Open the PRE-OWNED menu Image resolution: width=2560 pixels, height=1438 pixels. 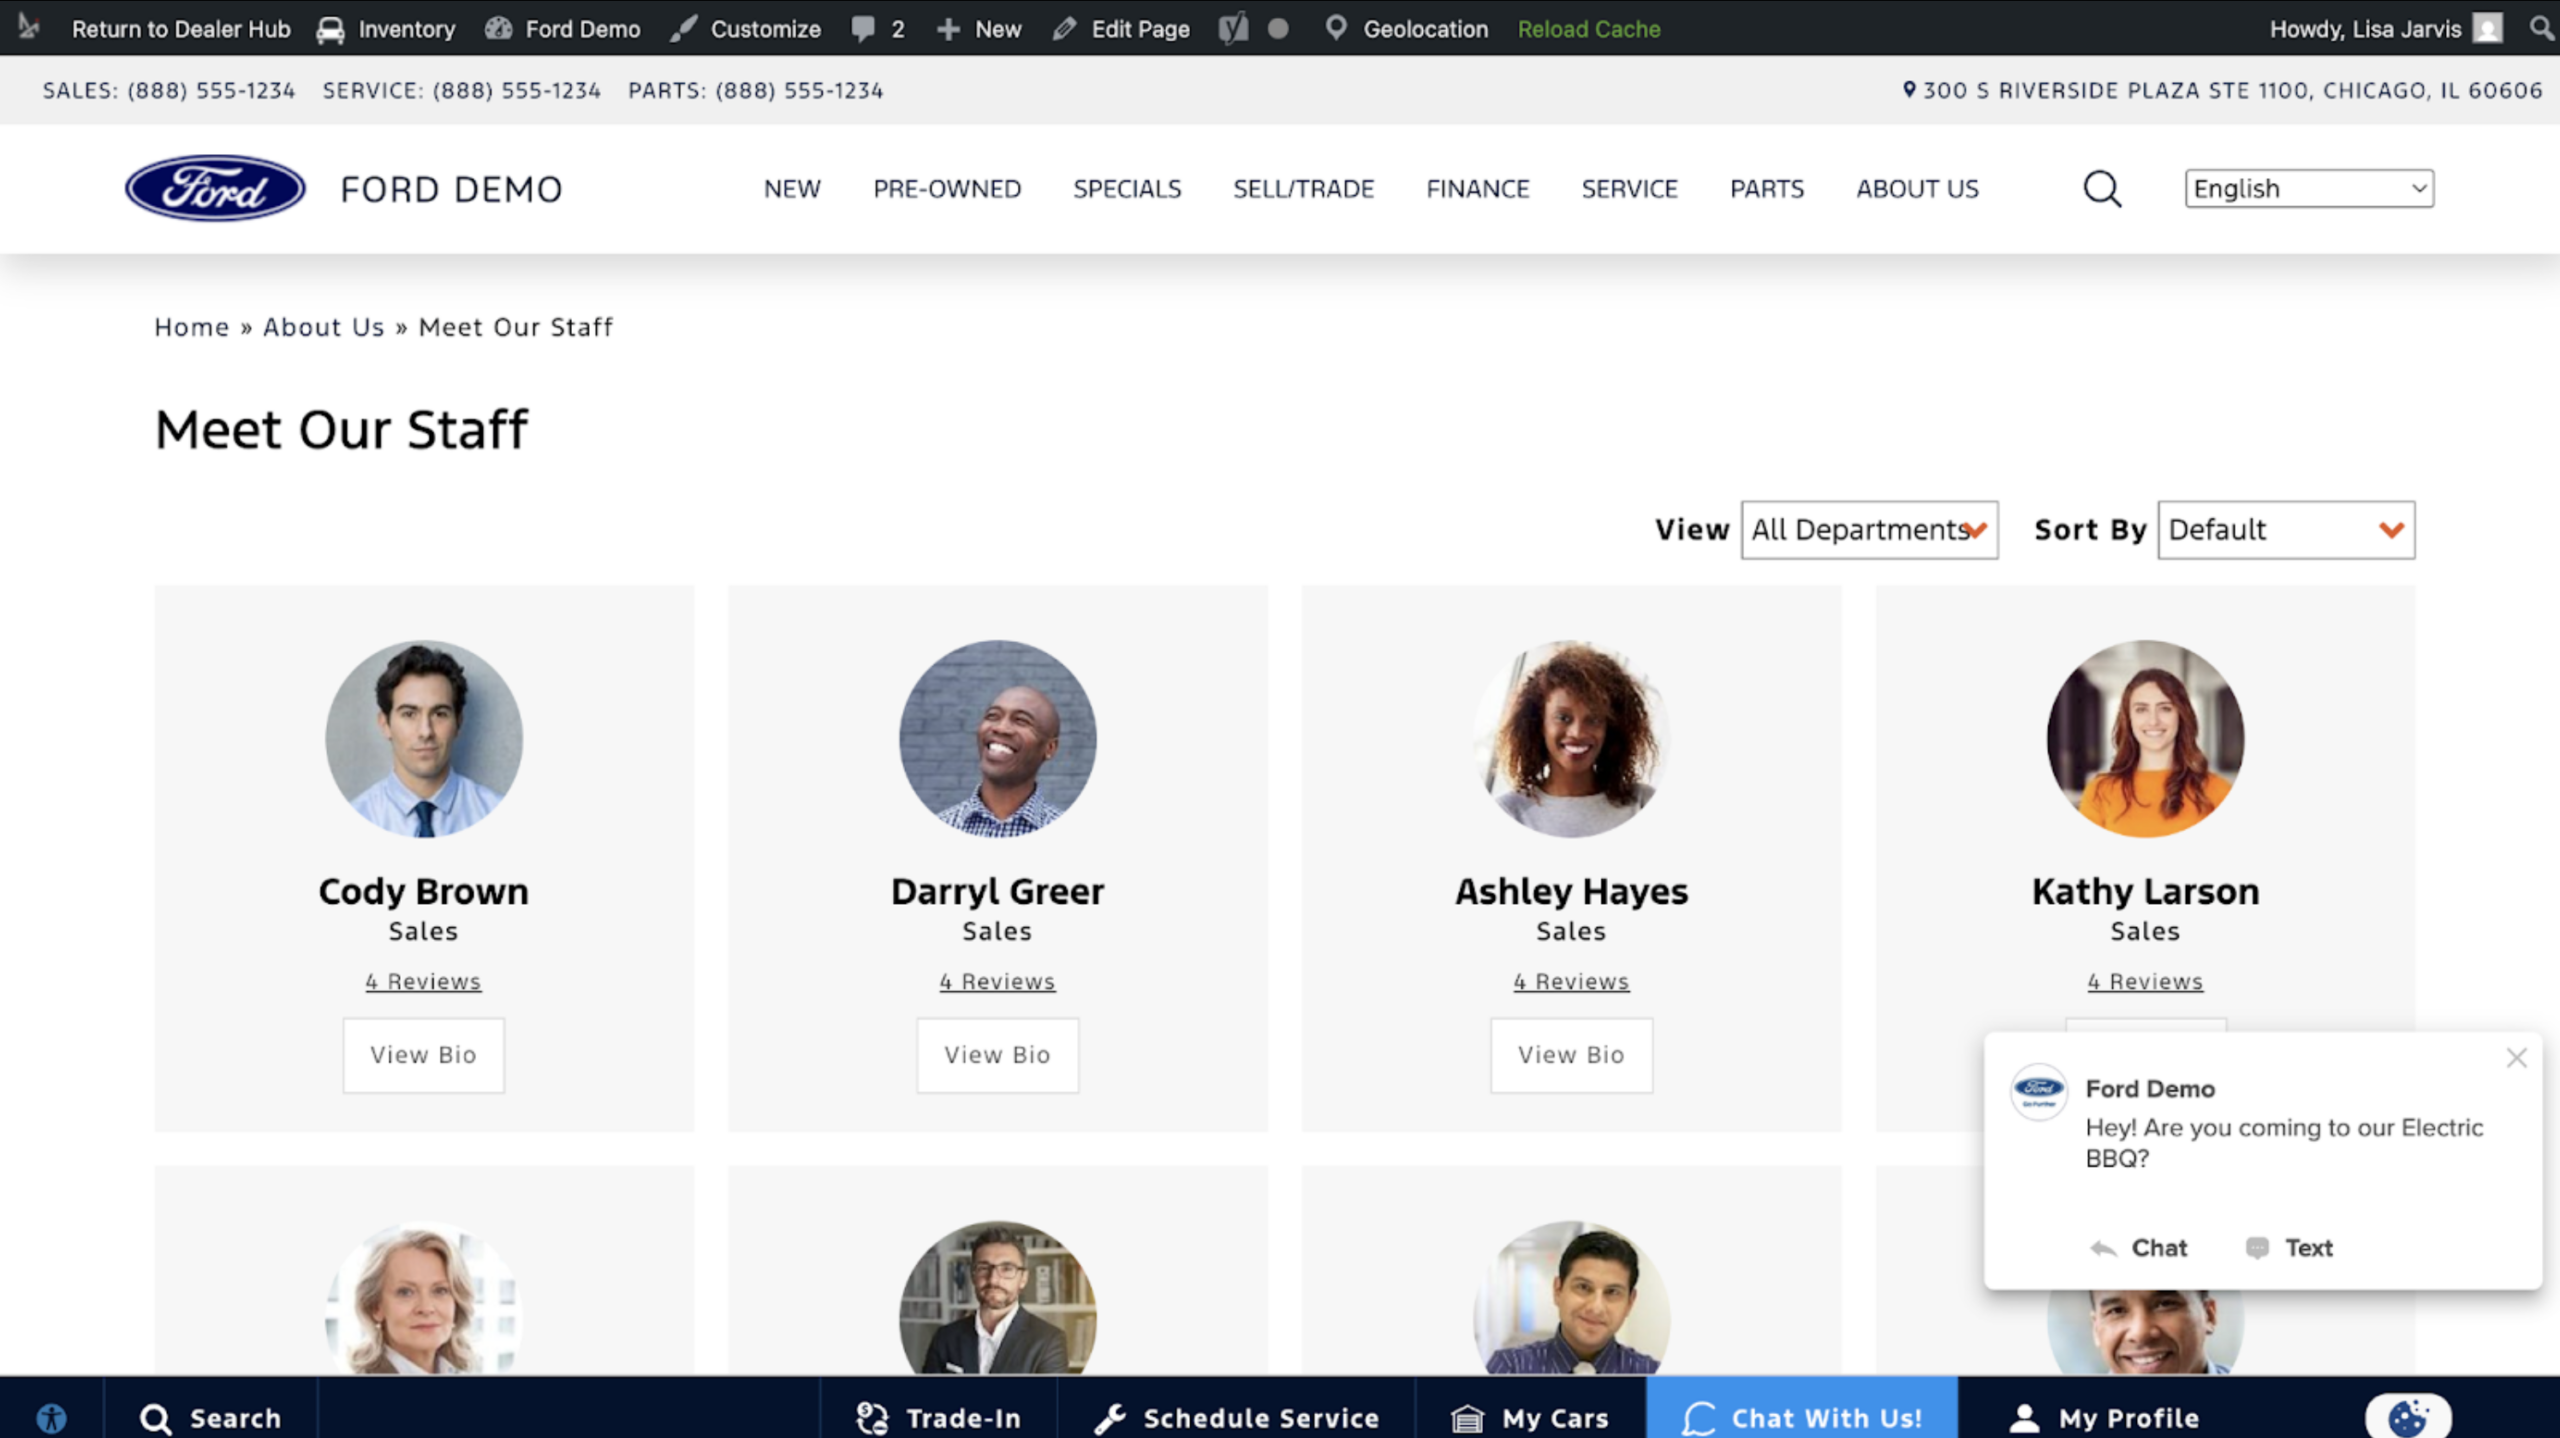(x=947, y=188)
